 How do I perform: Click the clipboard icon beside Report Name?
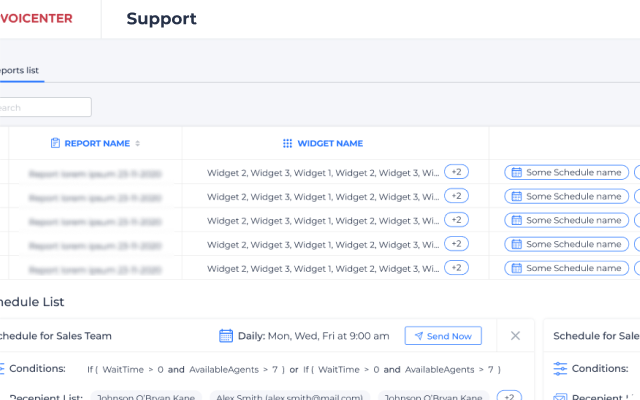[56, 143]
